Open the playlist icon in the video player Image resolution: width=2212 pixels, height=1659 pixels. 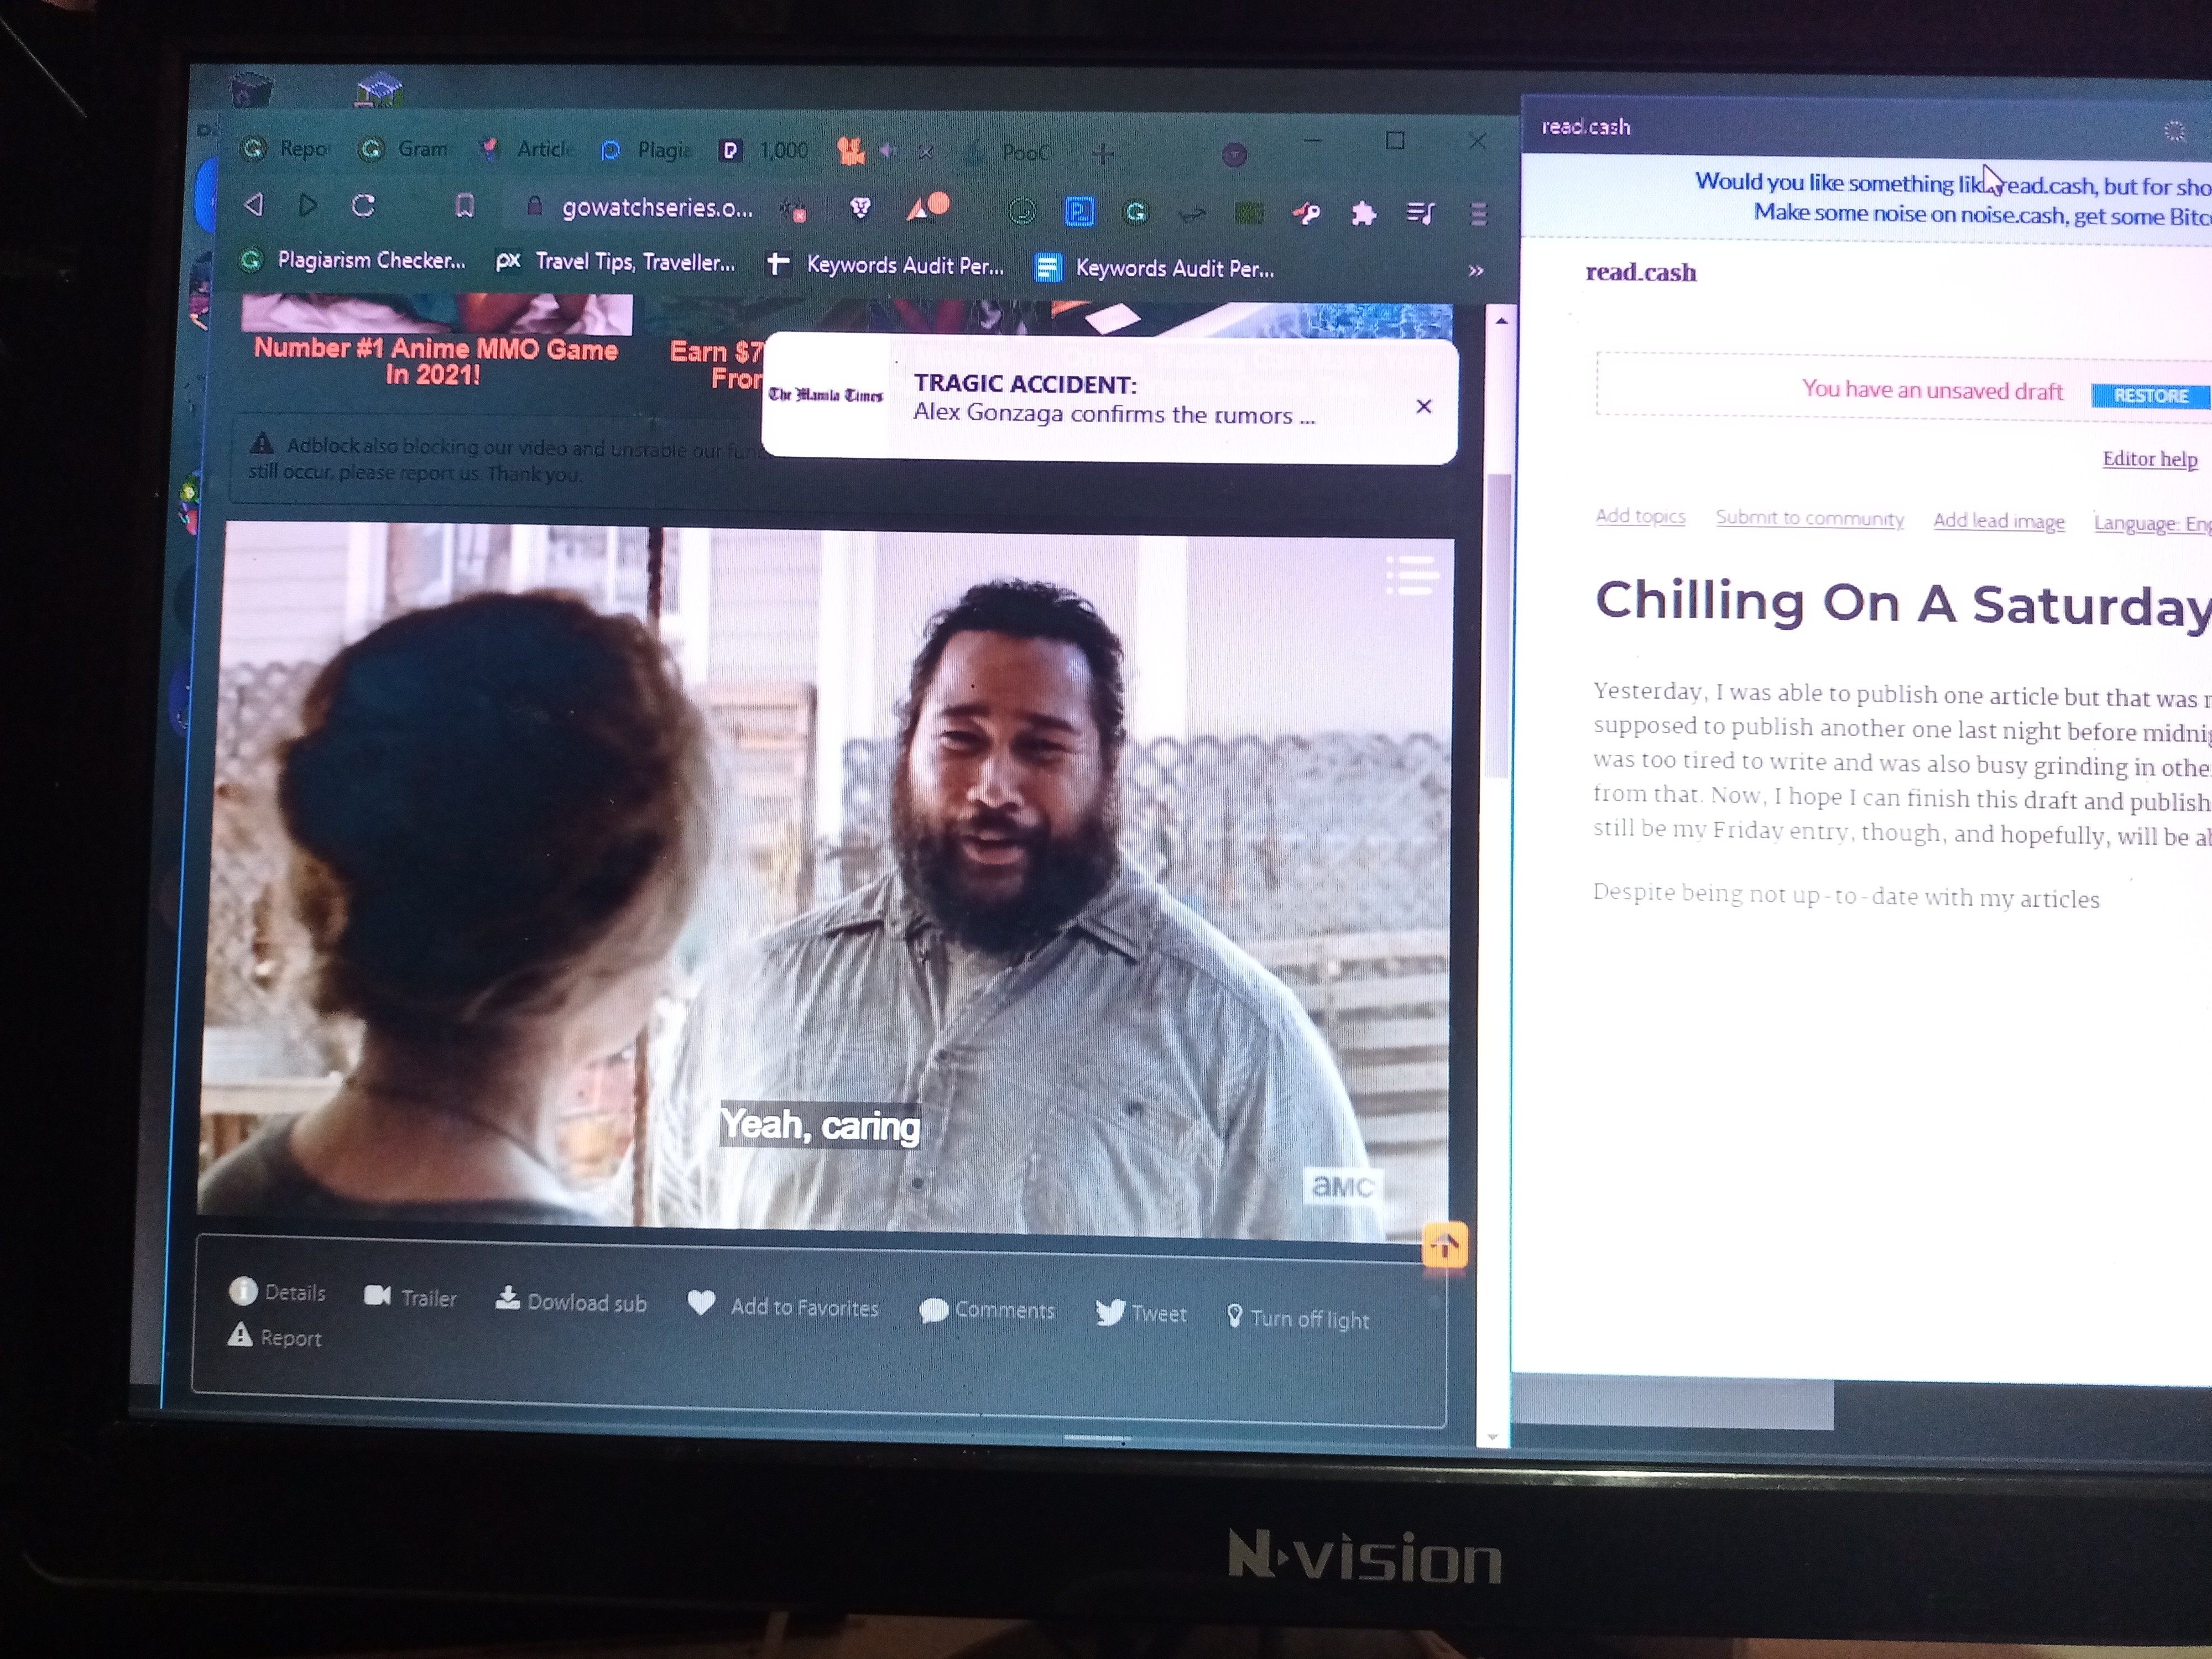[x=1412, y=575]
